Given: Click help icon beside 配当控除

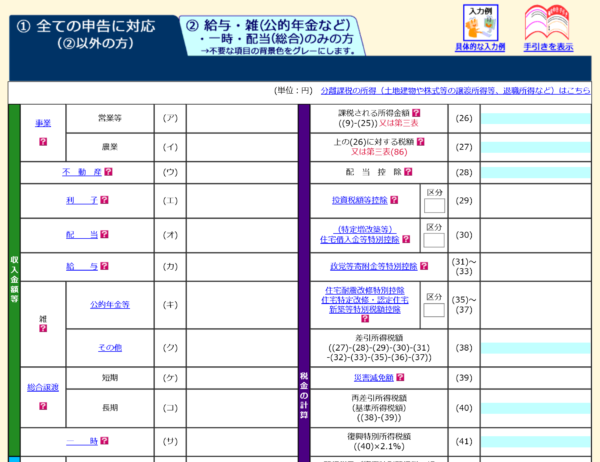Looking at the screenshot, I should click(408, 171).
